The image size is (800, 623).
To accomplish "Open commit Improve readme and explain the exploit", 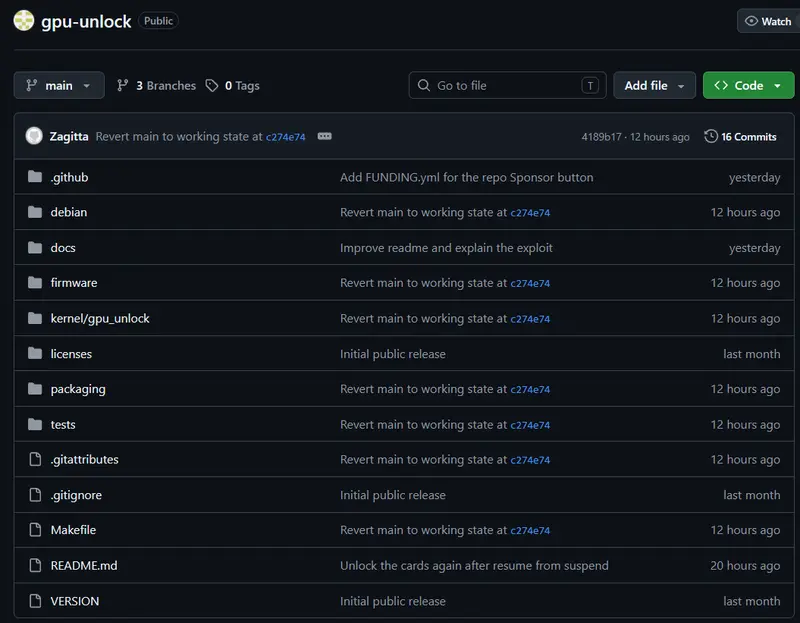I will coord(446,247).
